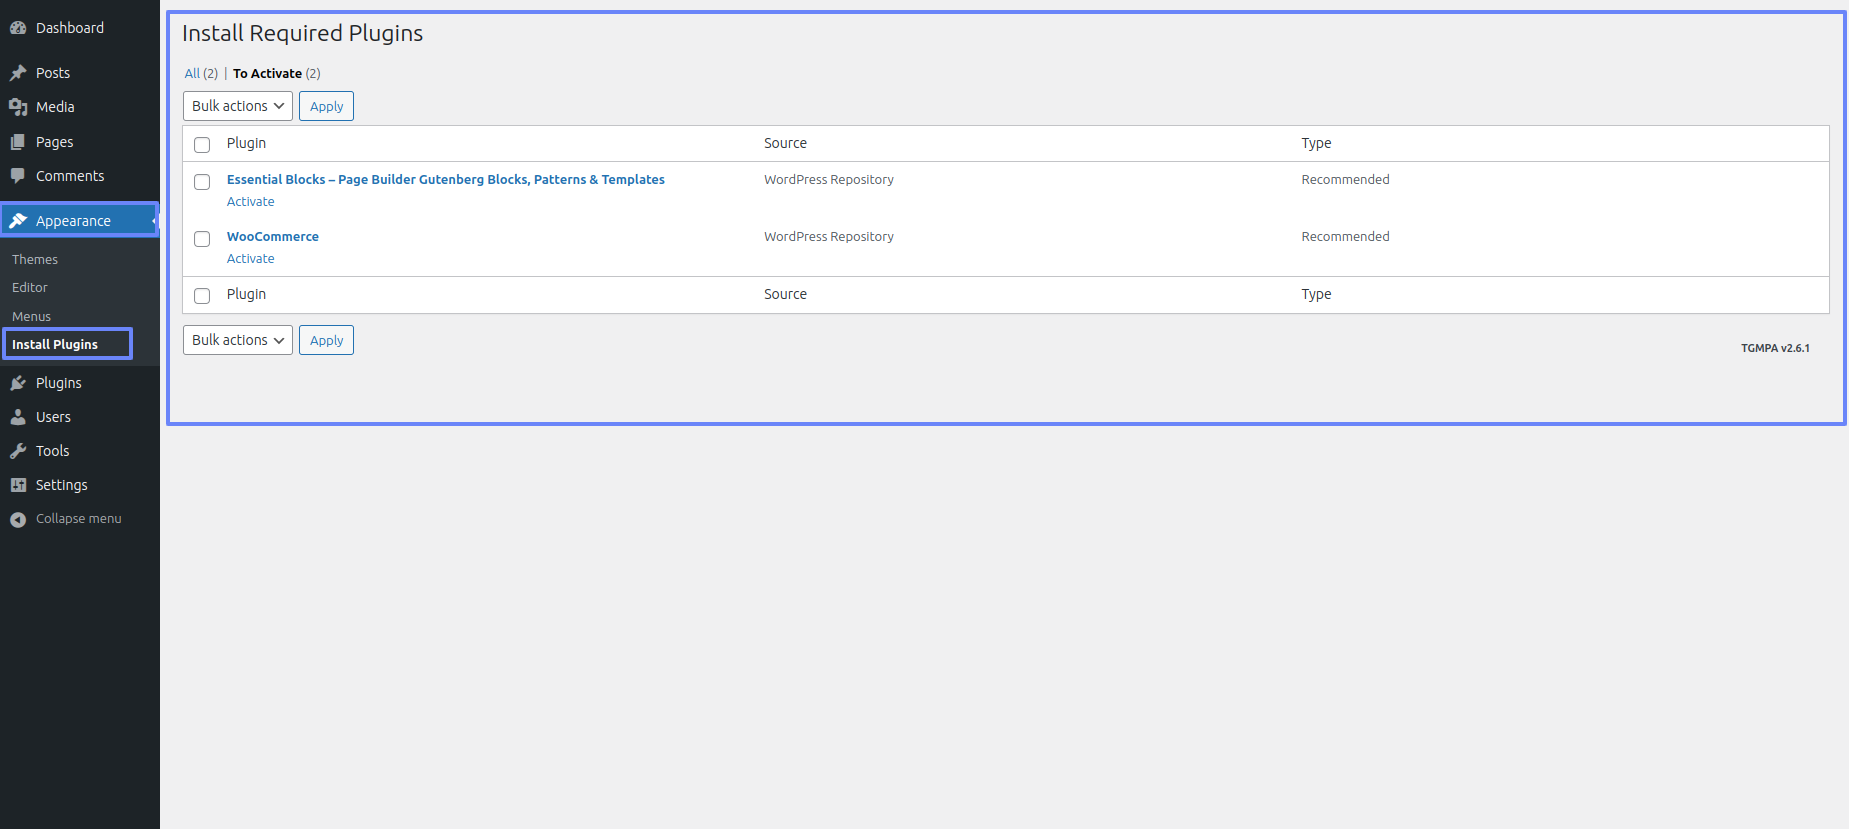Select the Install Plugins submenu item
1849x829 pixels.
(55, 344)
